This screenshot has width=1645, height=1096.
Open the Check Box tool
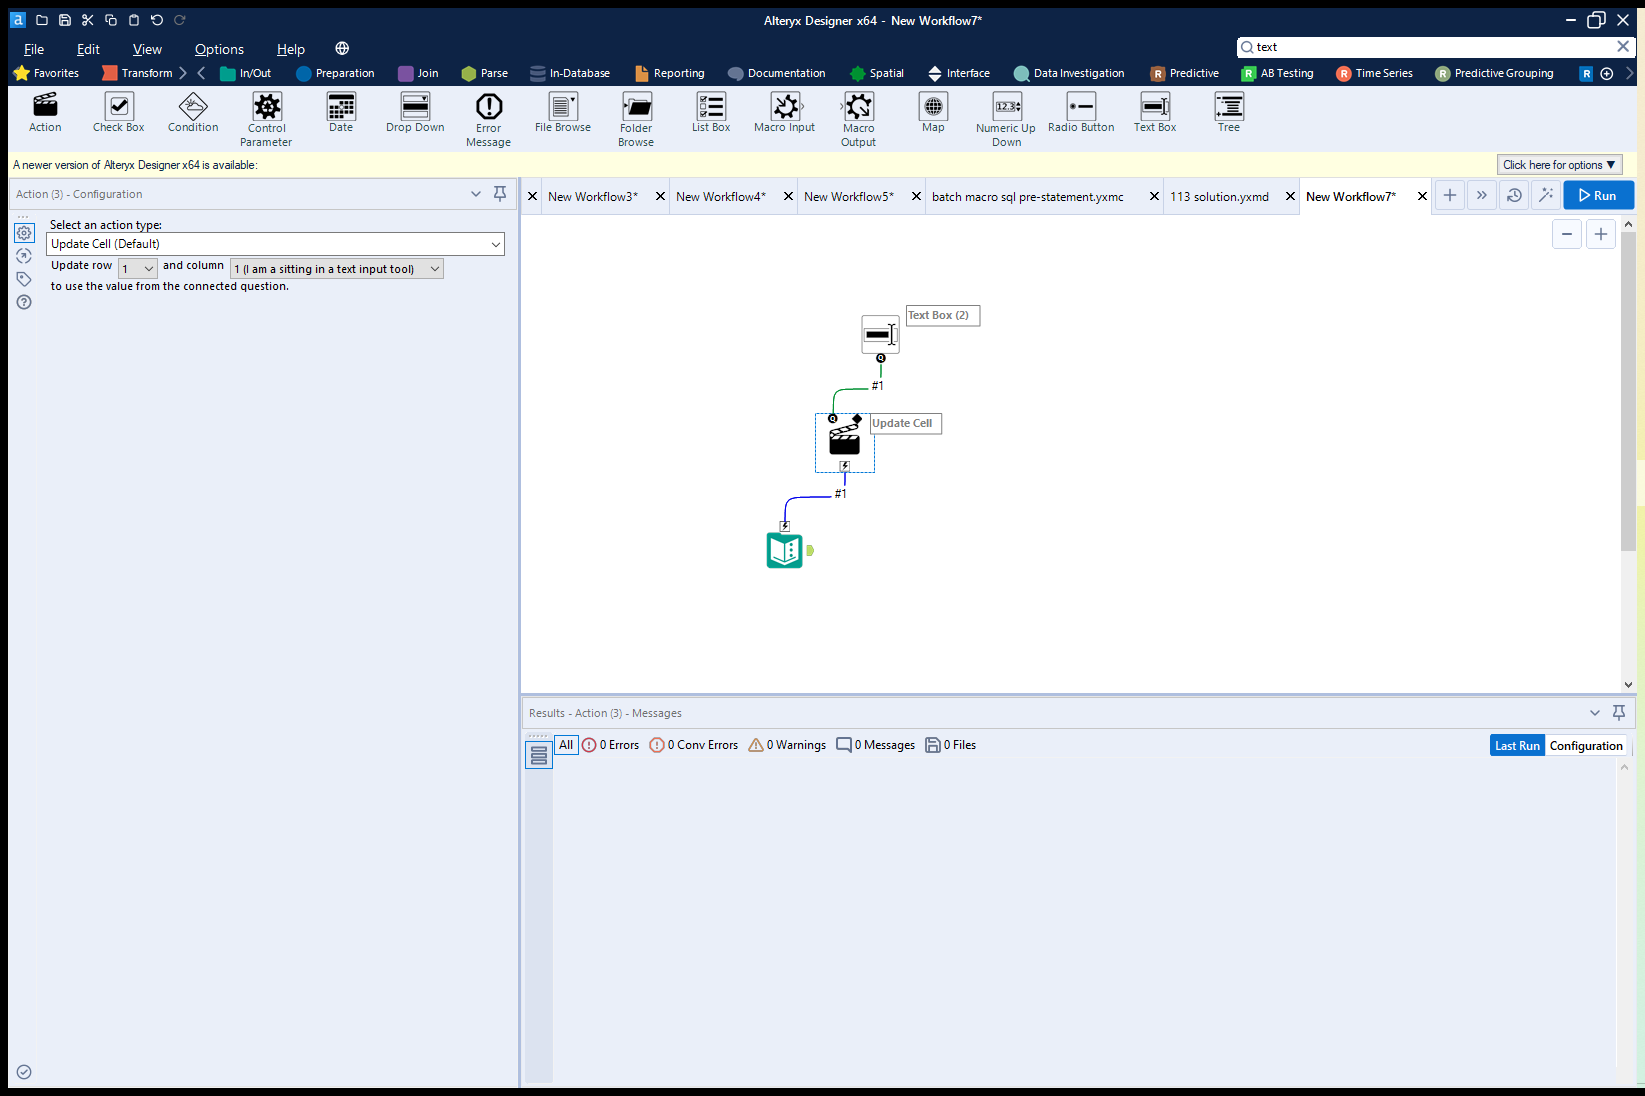118,113
